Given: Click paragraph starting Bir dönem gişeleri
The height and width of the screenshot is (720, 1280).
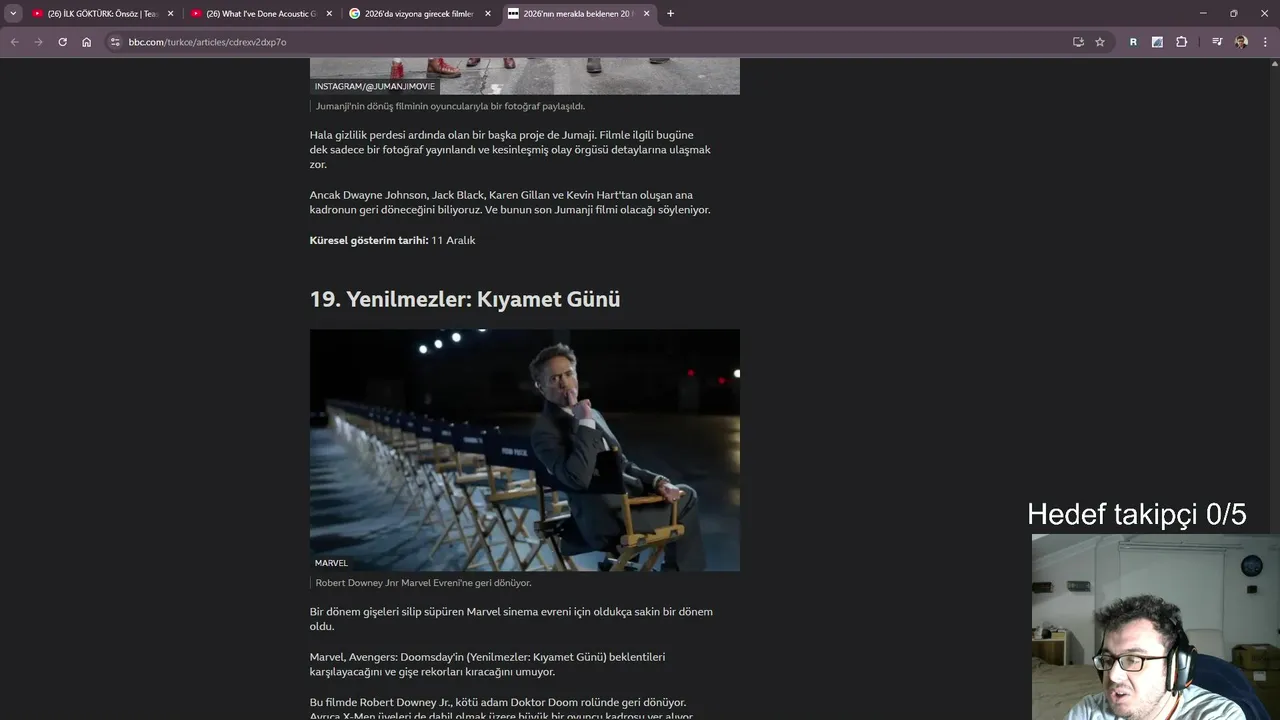Looking at the screenshot, I should tap(511, 619).
